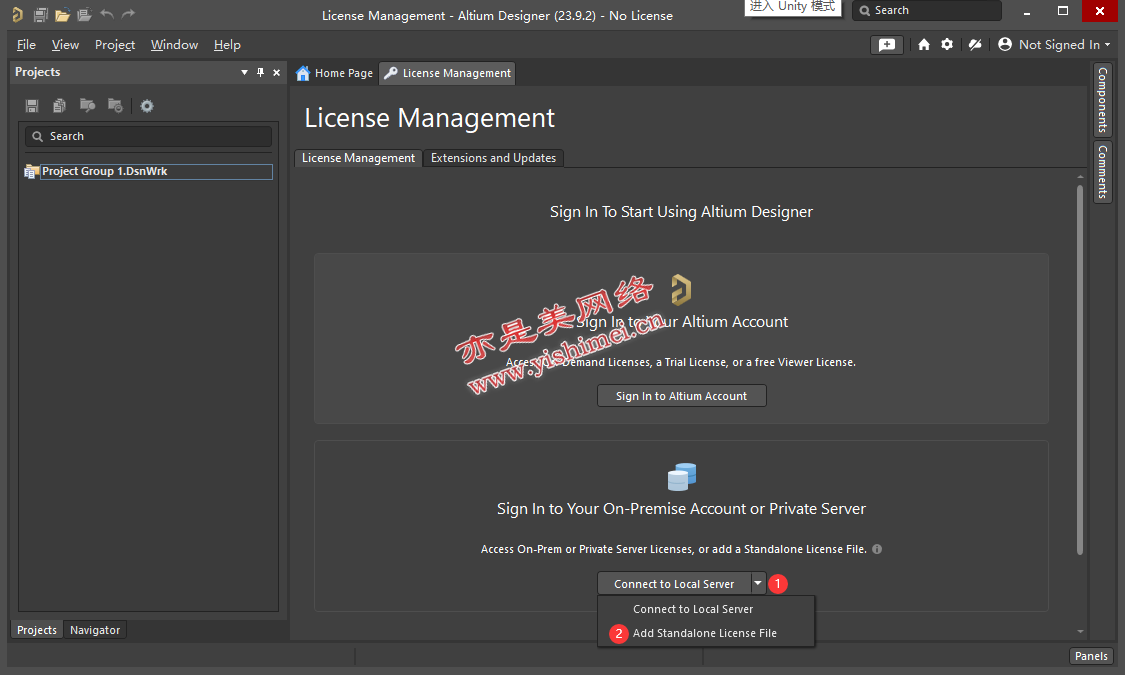The width and height of the screenshot is (1125, 675).
Task: Click the Connect to Local Server button
Action: point(674,584)
